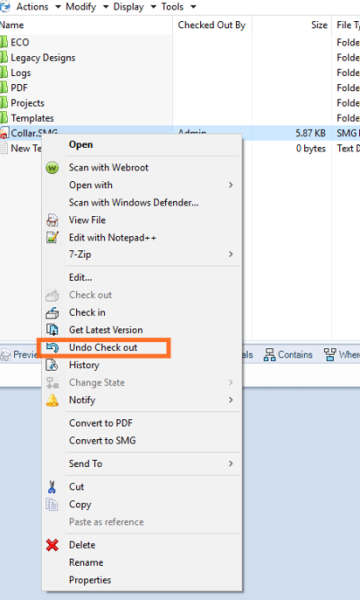Expand the 7-Zip submenu arrow
Screen dimensions: 360x600
click(x=231, y=254)
